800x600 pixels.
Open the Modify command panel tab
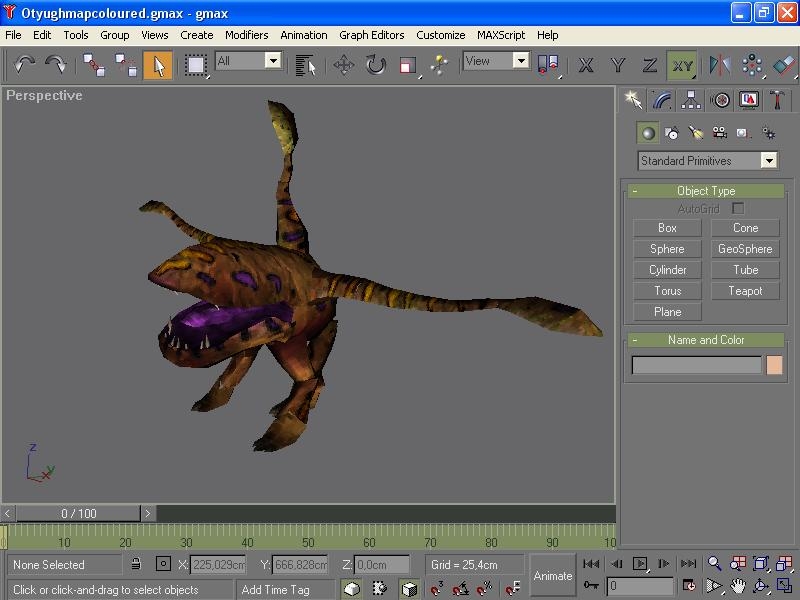click(662, 100)
